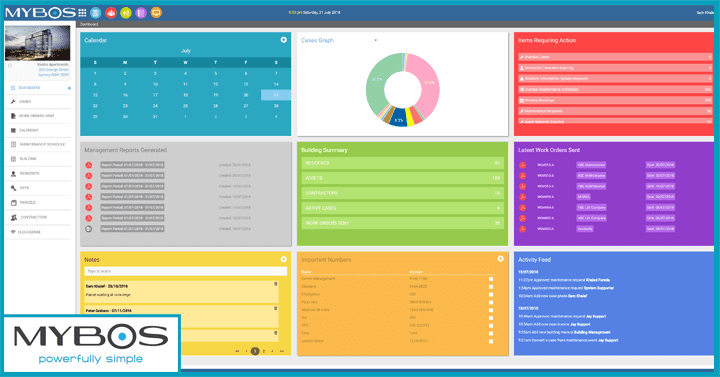The height and width of the screenshot is (377, 720).
Task: Collapse sidebar using arrow next to Dashboard
Action: (69, 88)
